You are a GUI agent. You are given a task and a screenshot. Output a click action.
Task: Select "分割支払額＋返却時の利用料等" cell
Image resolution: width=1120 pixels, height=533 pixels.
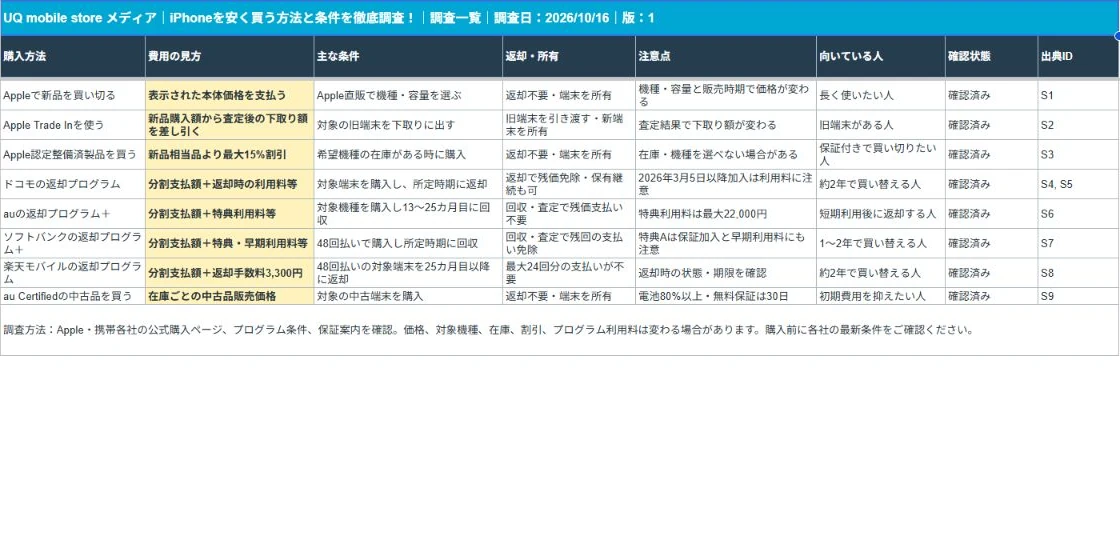tap(229, 184)
